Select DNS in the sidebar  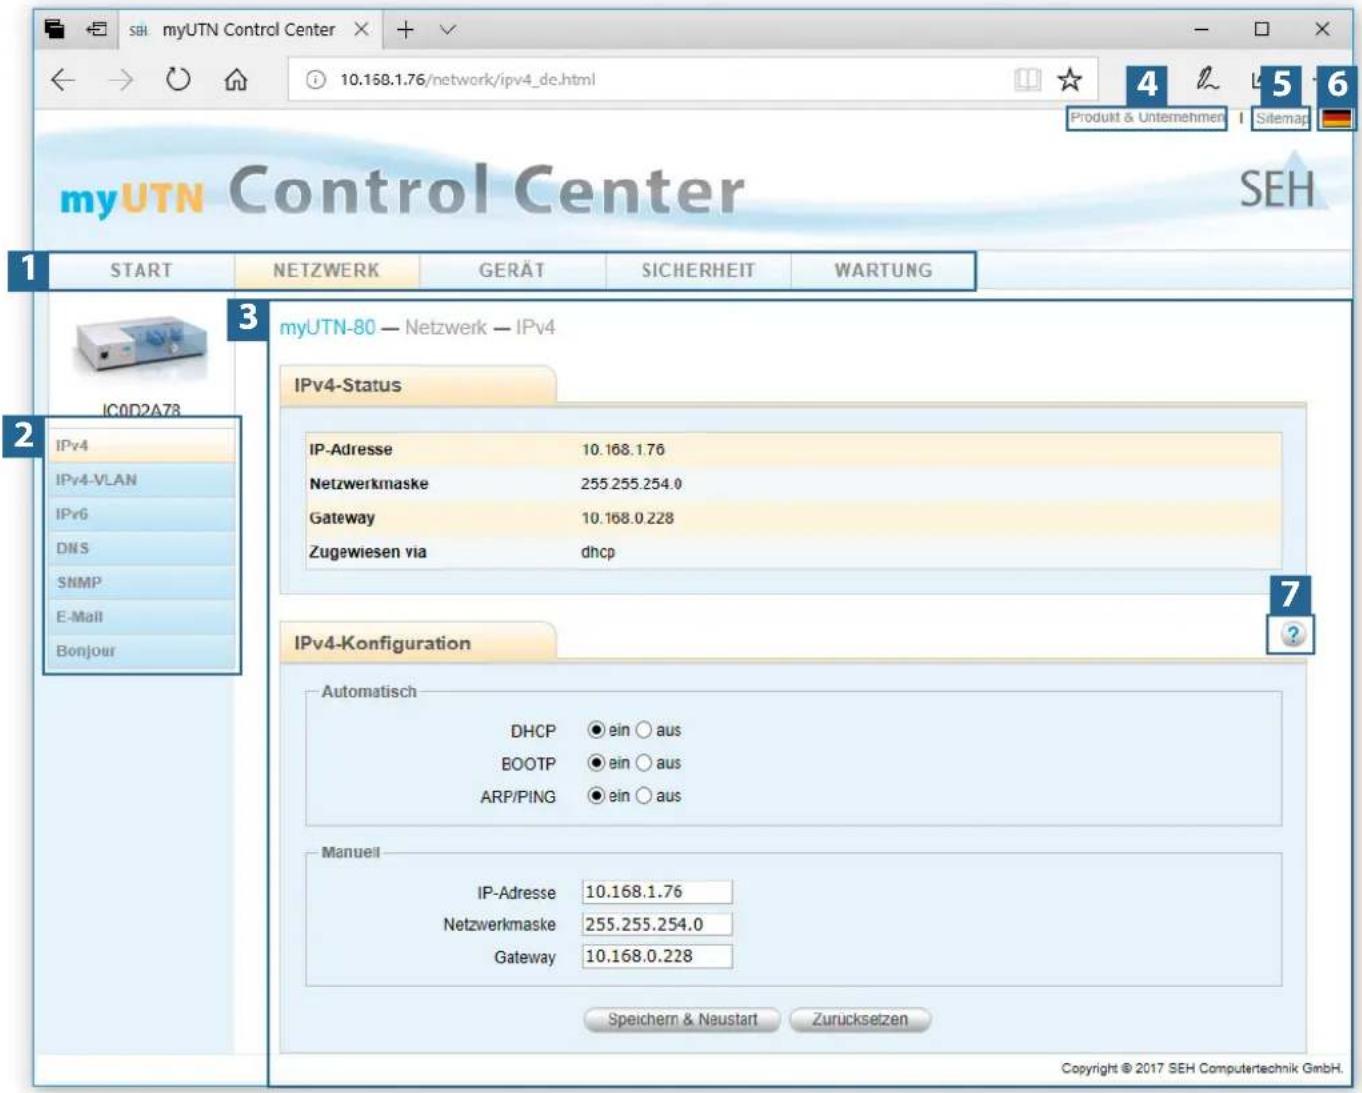(x=141, y=548)
